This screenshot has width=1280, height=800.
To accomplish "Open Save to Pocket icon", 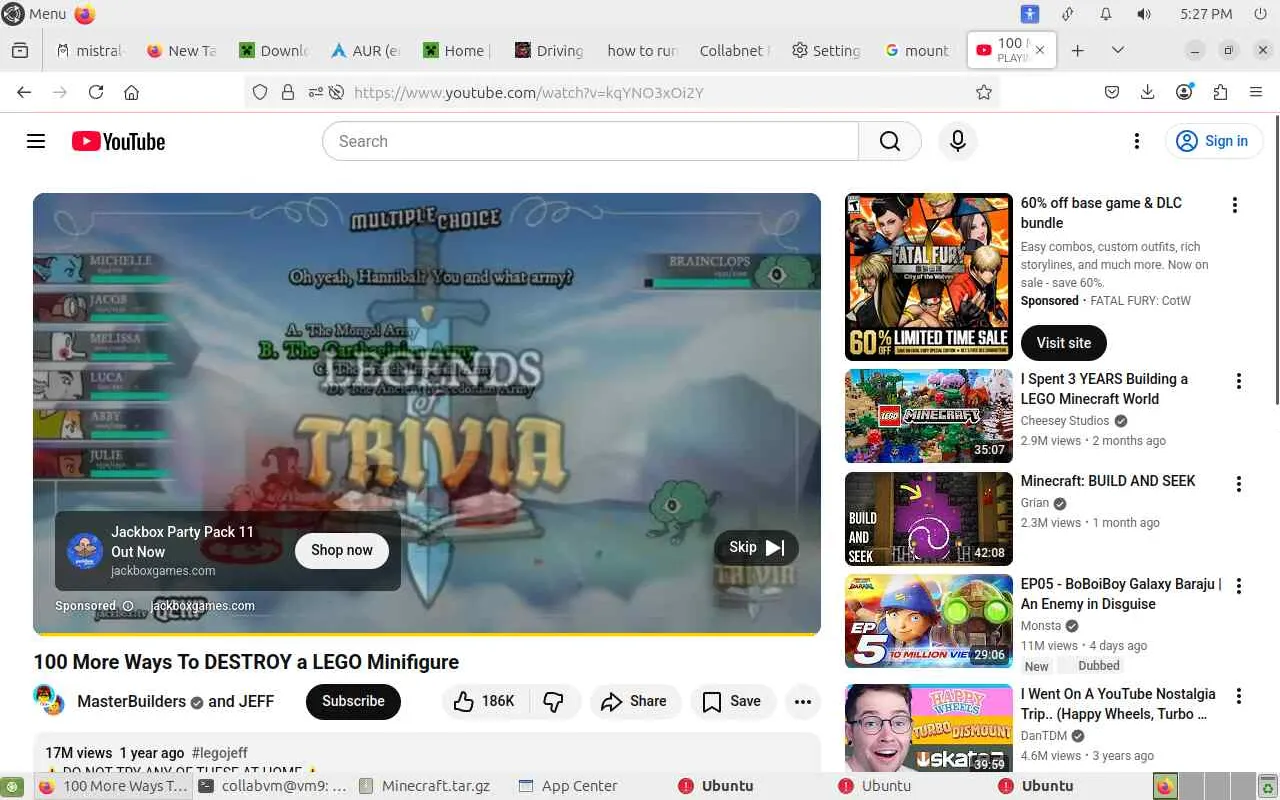I will [1112, 92].
